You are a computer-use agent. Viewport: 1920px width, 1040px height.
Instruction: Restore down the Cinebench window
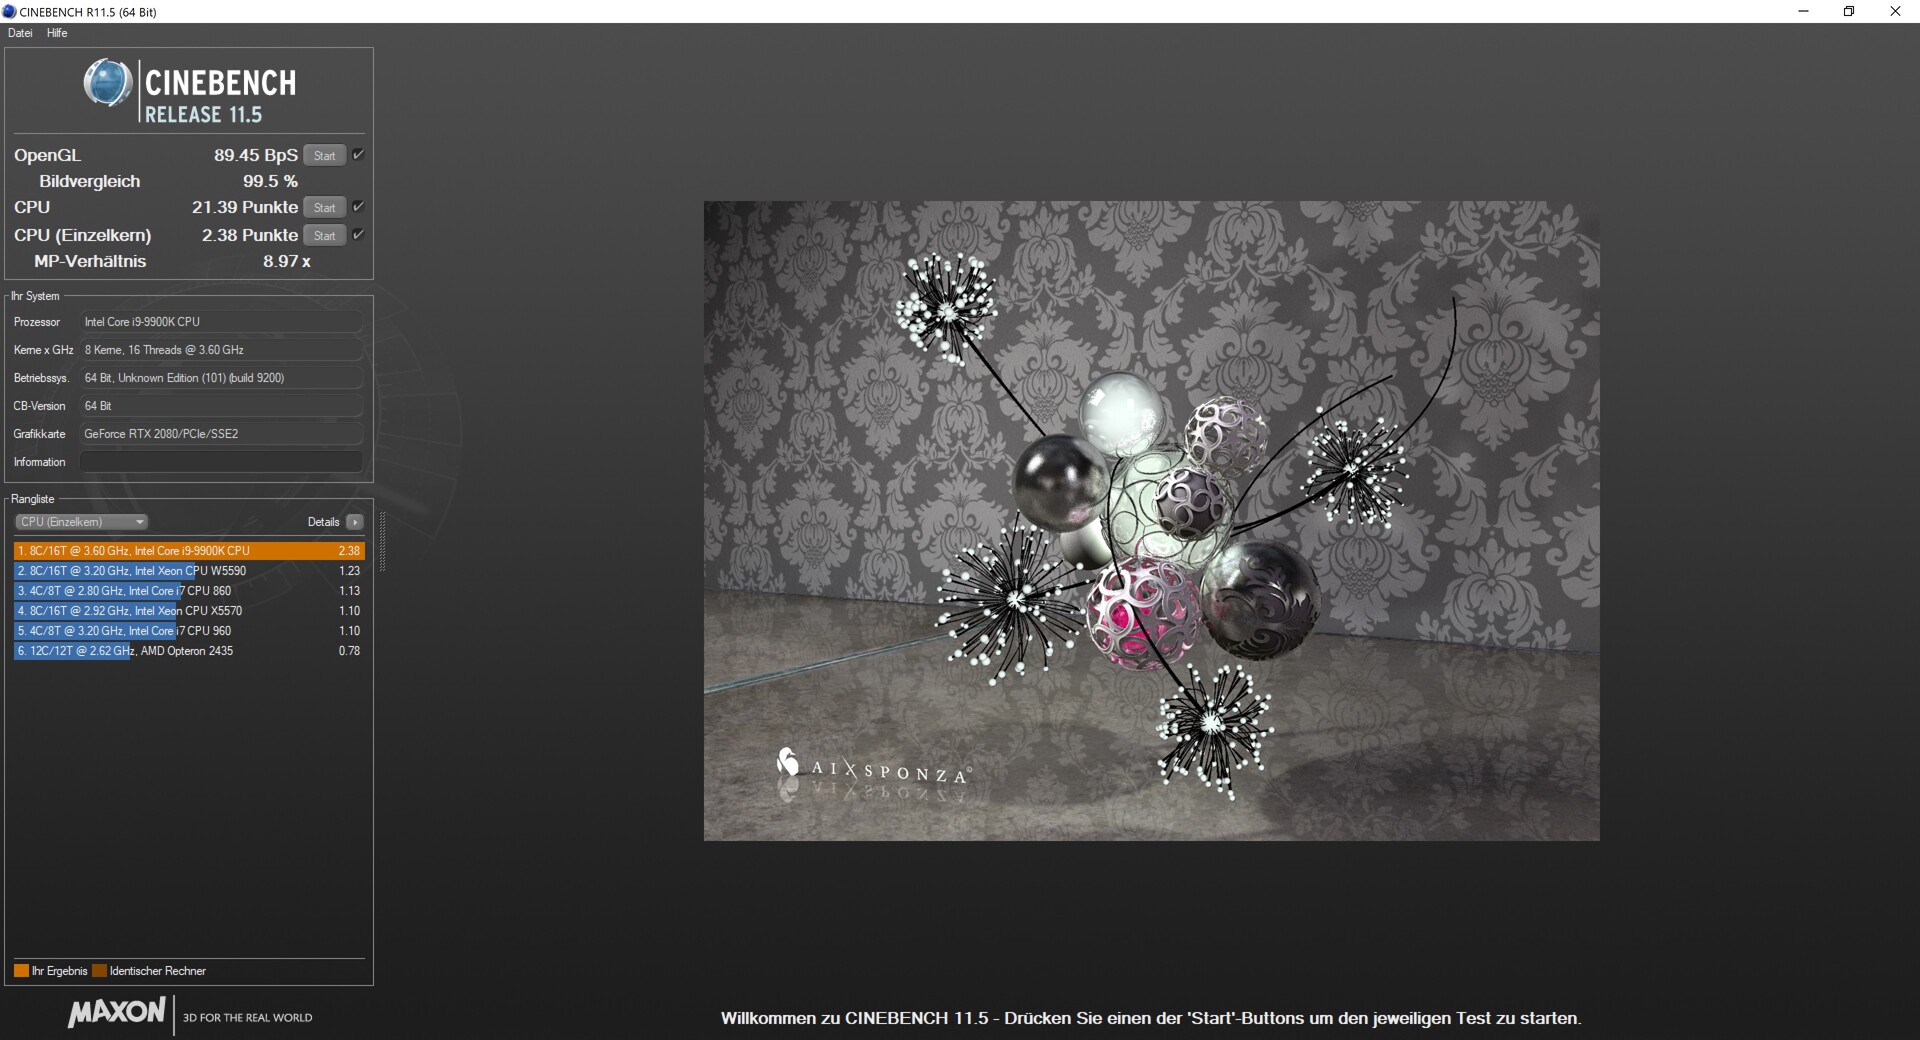tap(1849, 12)
